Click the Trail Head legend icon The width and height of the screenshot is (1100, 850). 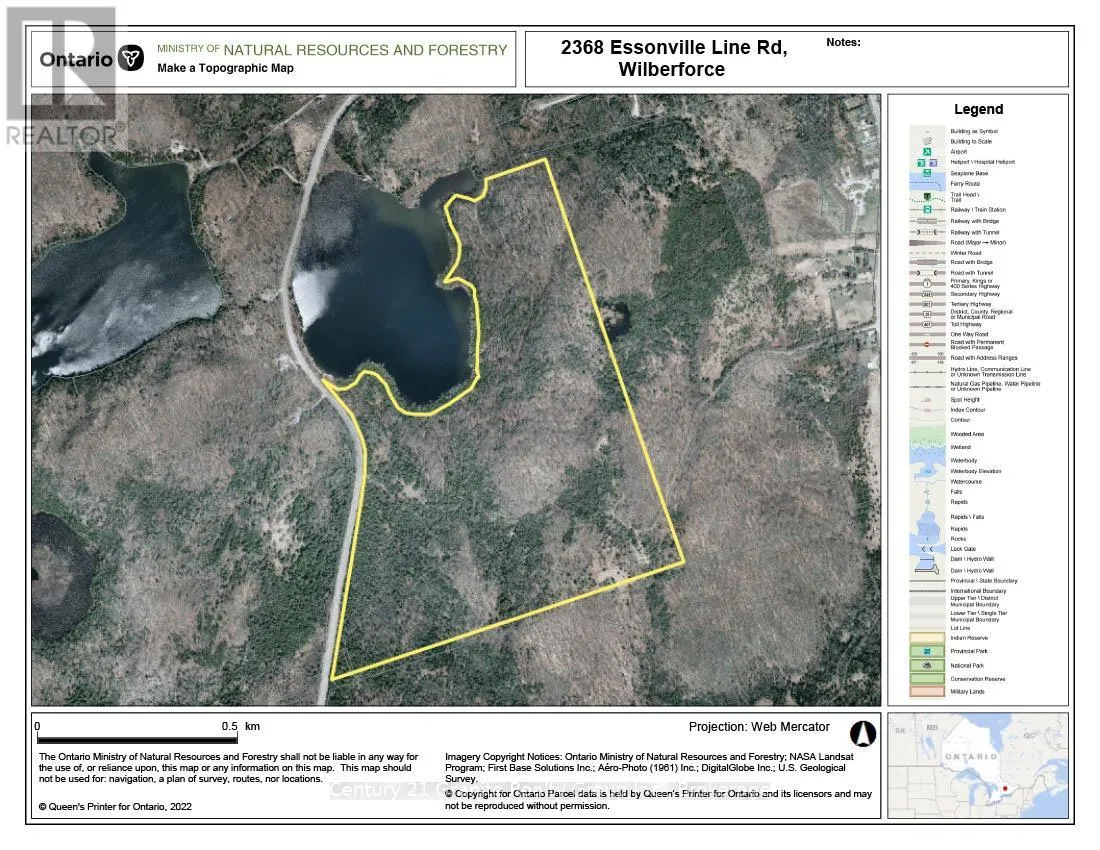click(927, 195)
